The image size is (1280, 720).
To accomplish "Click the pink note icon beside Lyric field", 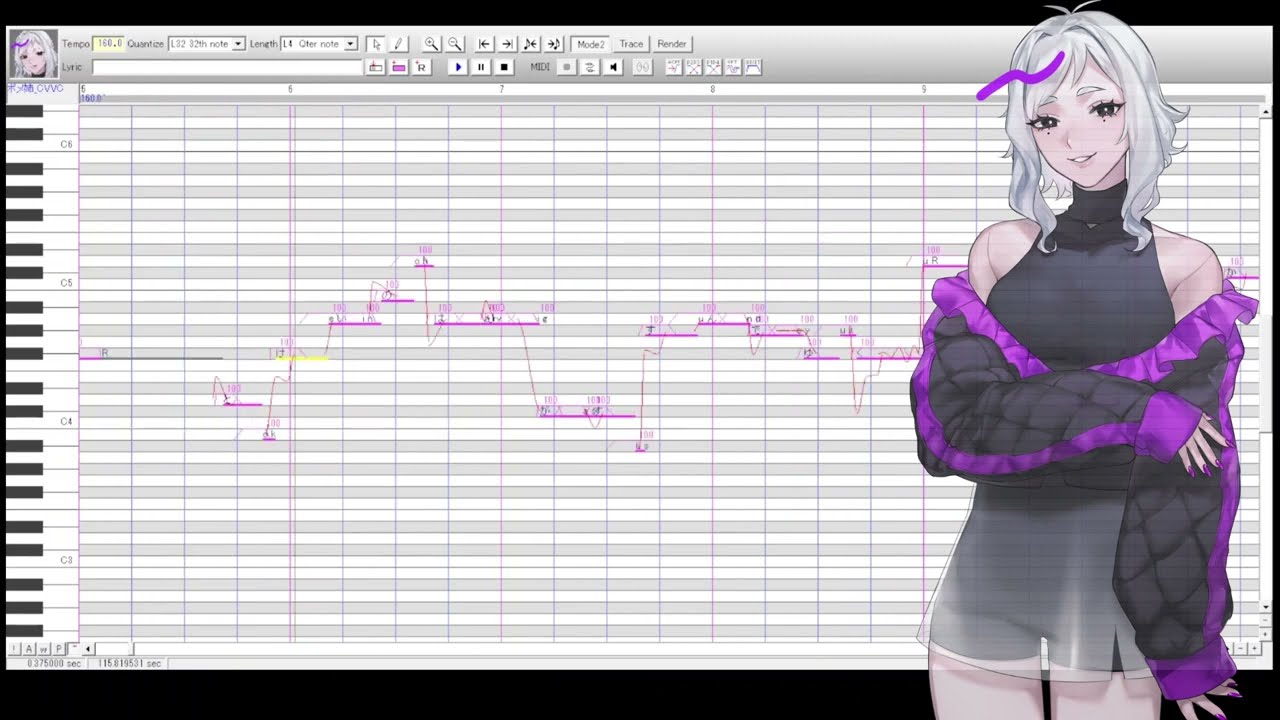I will click(398, 67).
